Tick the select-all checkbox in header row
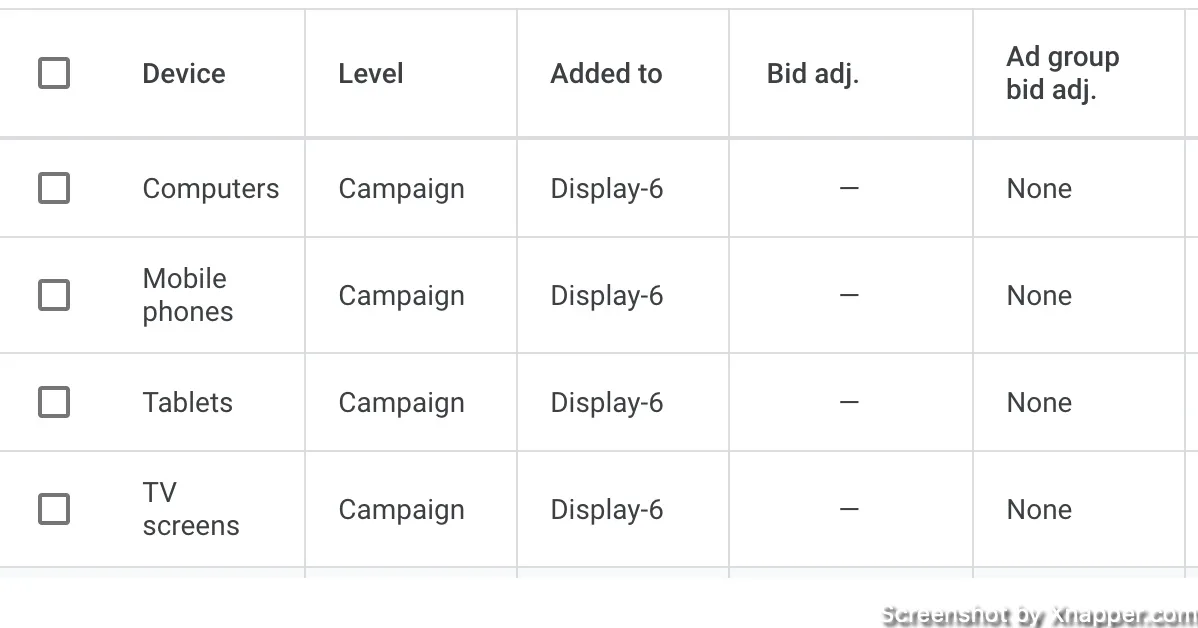The height and width of the screenshot is (628, 1198). point(54,73)
